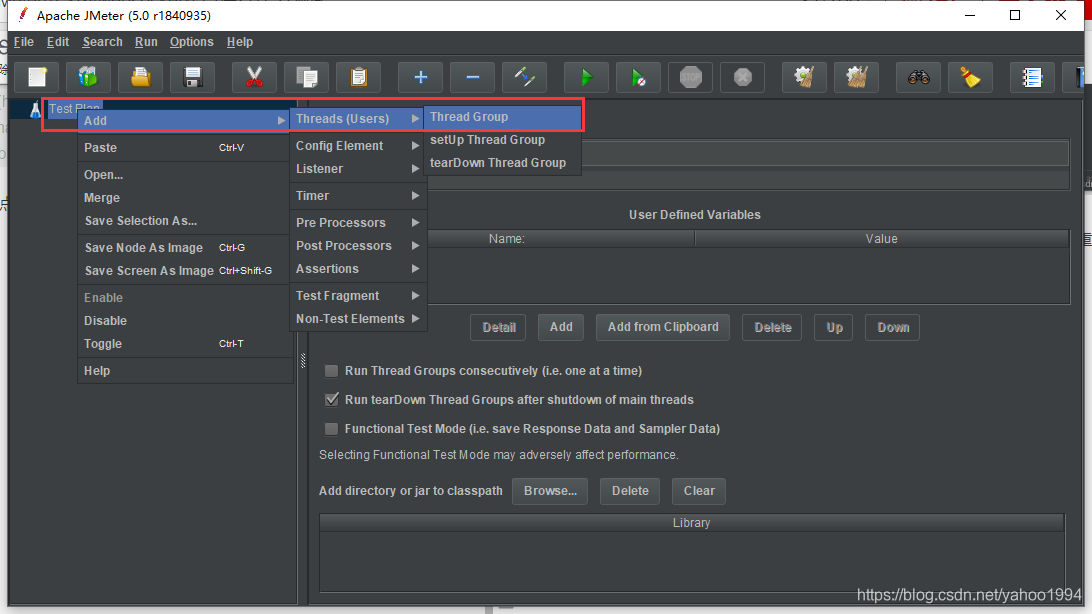This screenshot has width=1092, height=614.
Task: Click the Expand All plus icon
Action: (x=421, y=77)
